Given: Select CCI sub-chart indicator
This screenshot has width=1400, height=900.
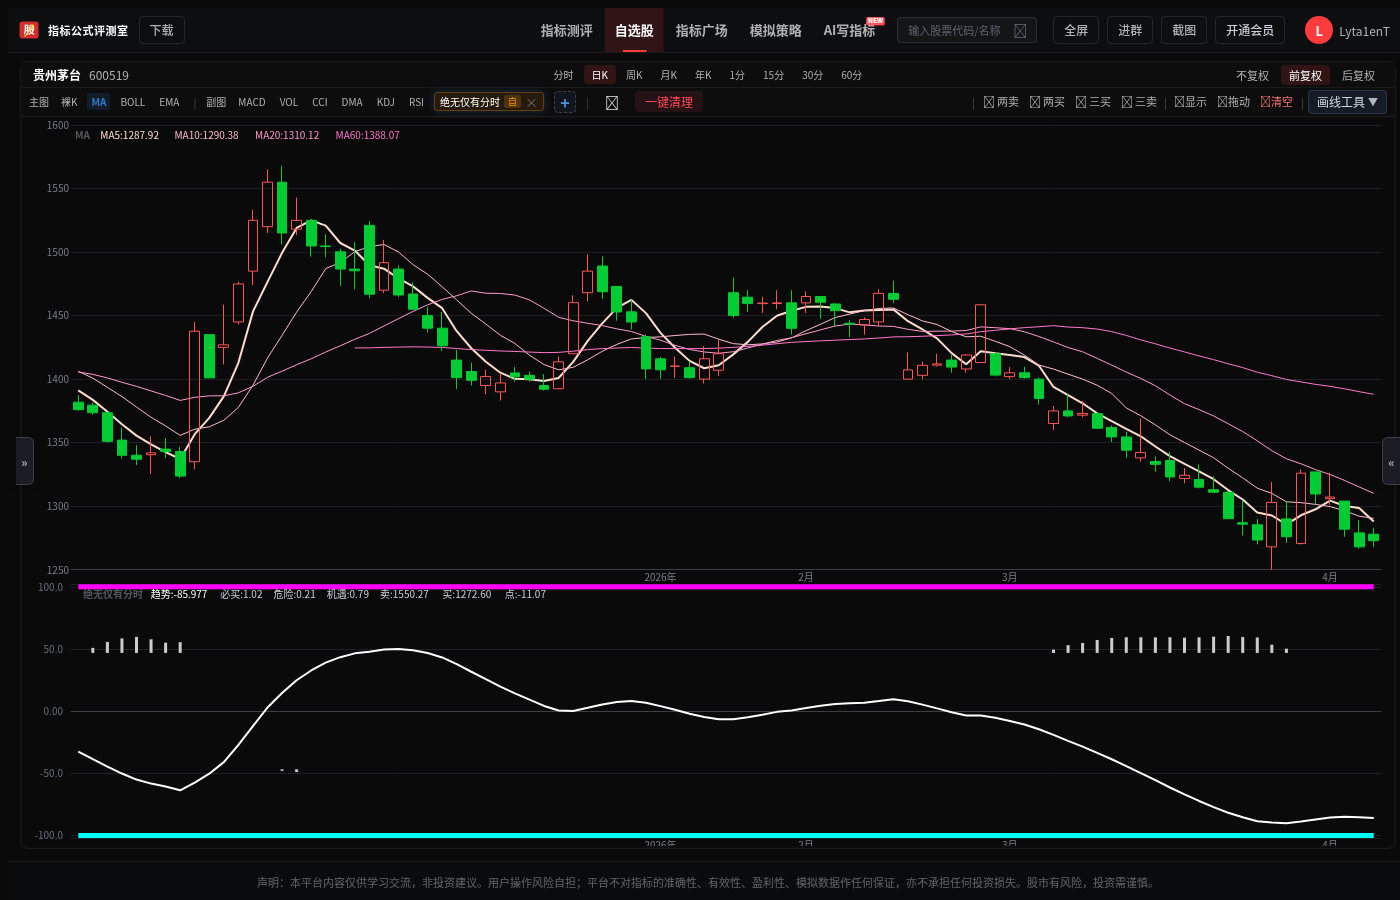Looking at the screenshot, I should point(320,102).
